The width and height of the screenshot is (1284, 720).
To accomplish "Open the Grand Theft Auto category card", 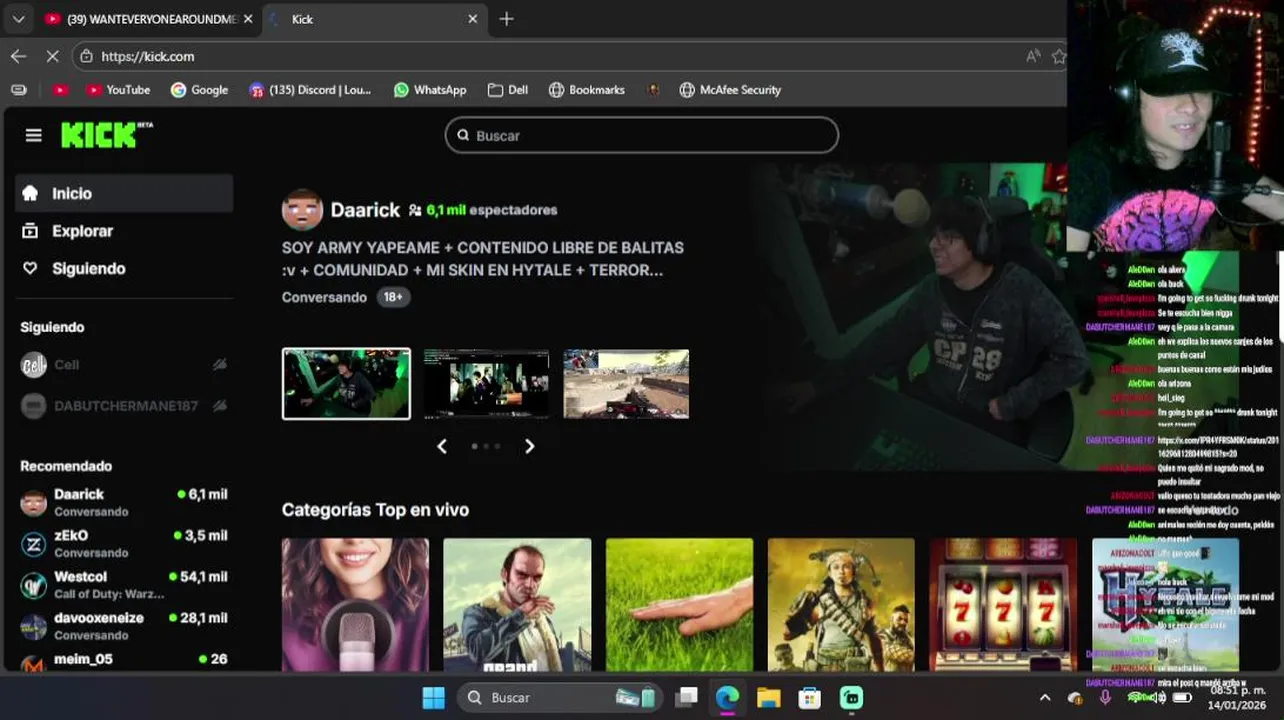I will point(517,605).
